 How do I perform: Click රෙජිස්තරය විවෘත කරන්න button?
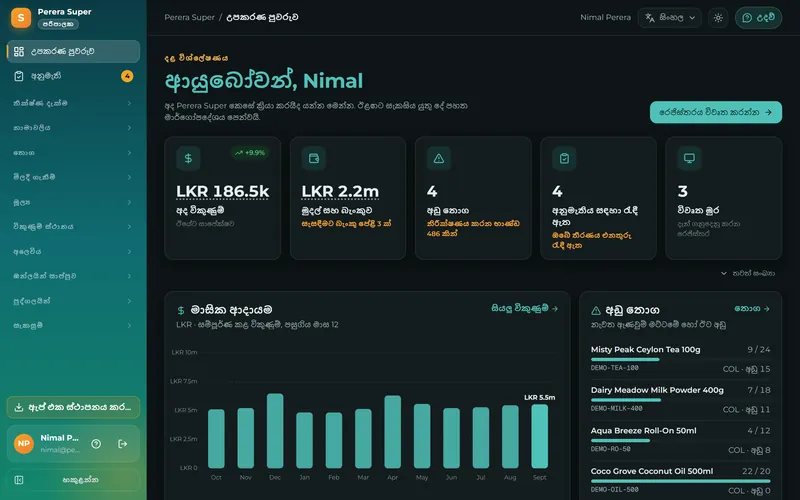tap(715, 112)
